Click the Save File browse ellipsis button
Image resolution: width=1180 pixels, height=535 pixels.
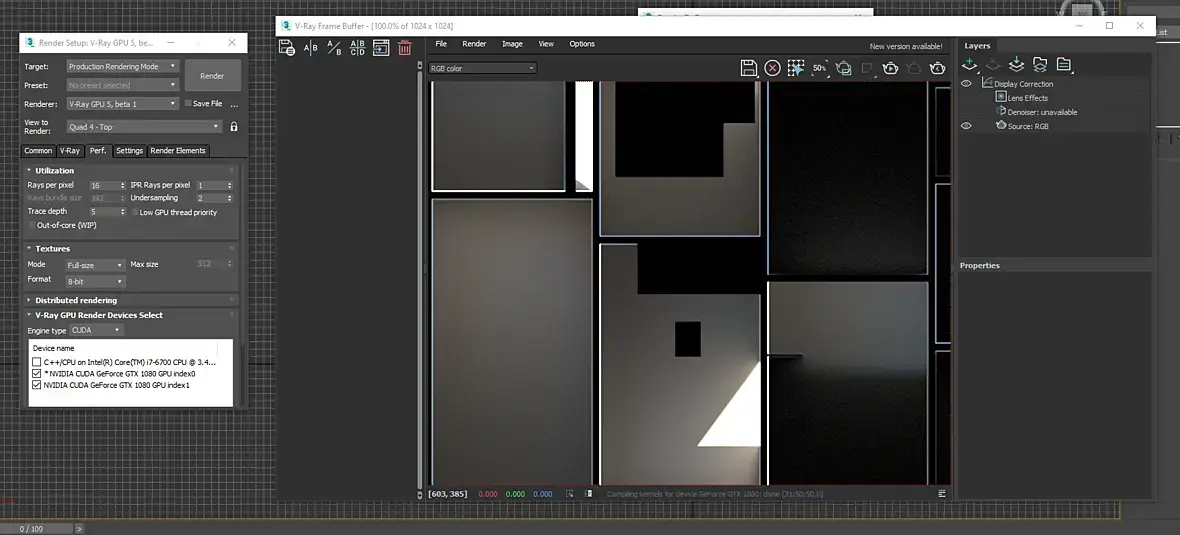(x=234, y=104)
